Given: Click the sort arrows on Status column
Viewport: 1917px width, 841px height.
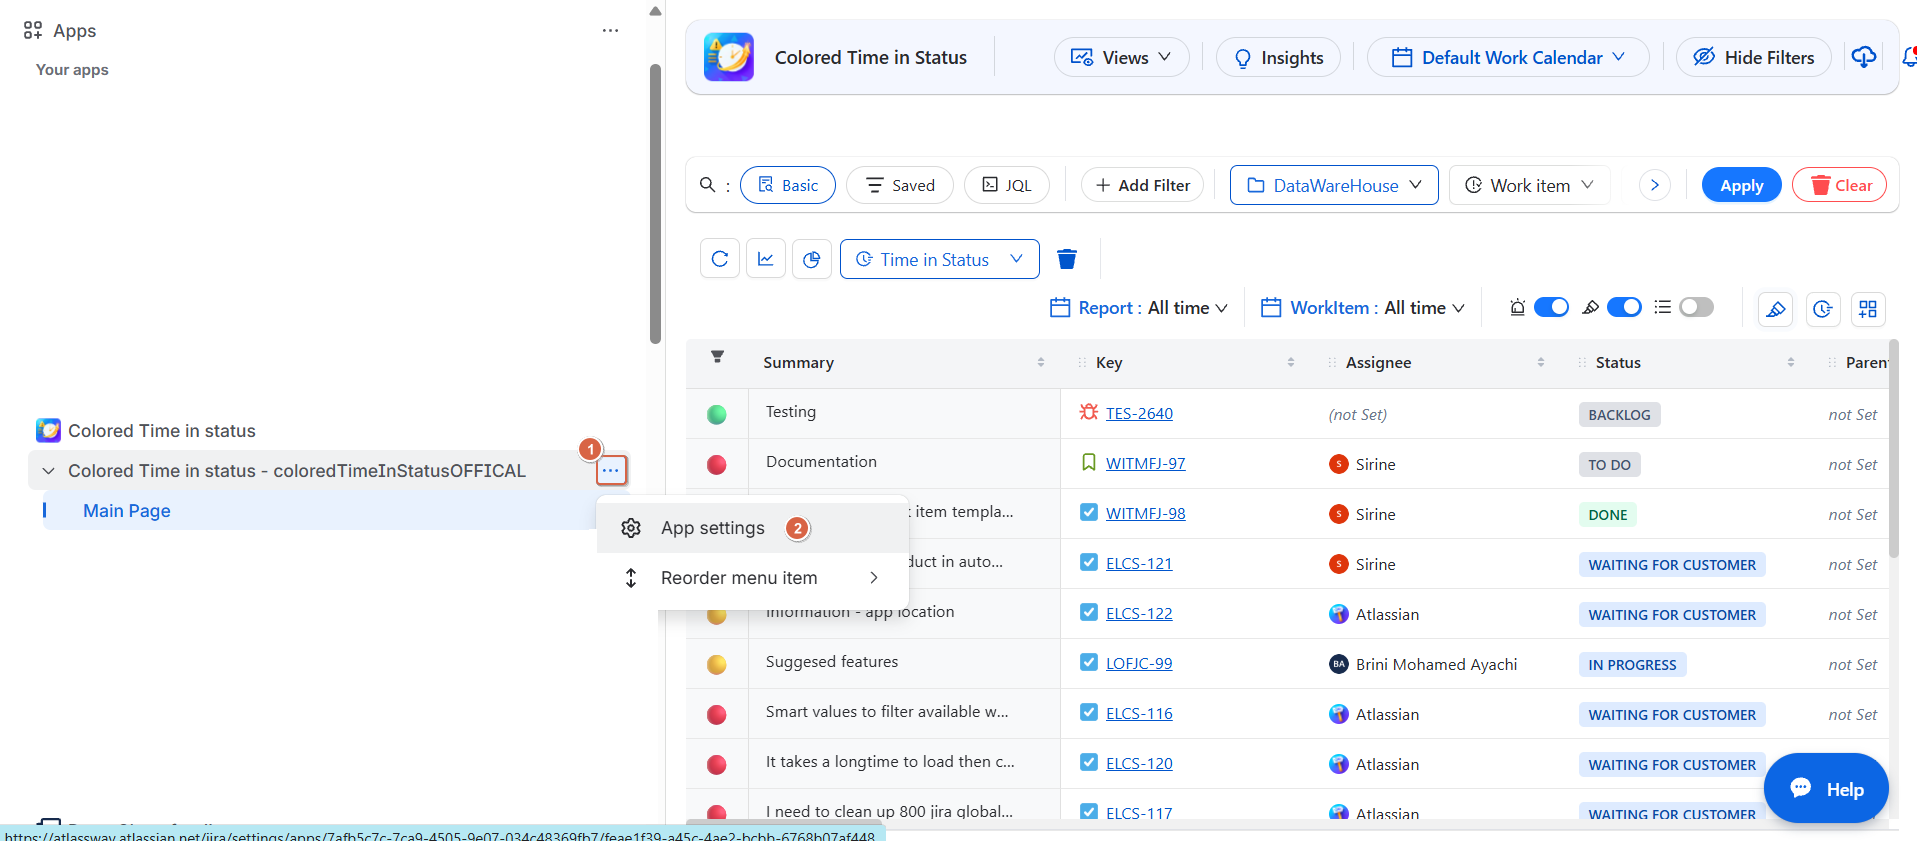Looking at the screenshot, I should [1791, 362].
